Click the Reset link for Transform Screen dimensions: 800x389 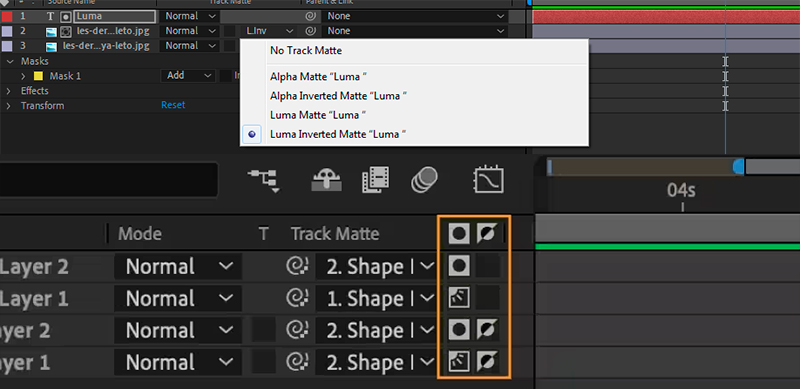[173, 105]
